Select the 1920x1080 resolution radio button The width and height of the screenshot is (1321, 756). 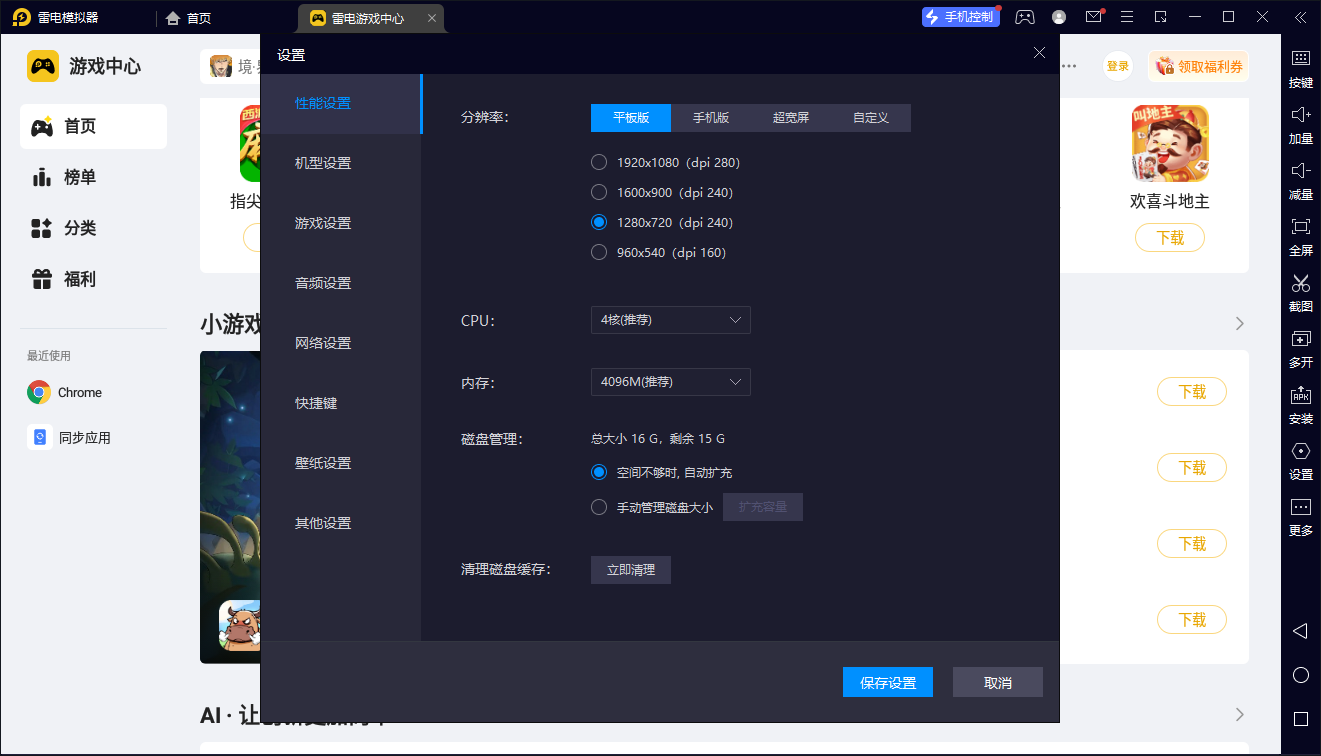598,162
